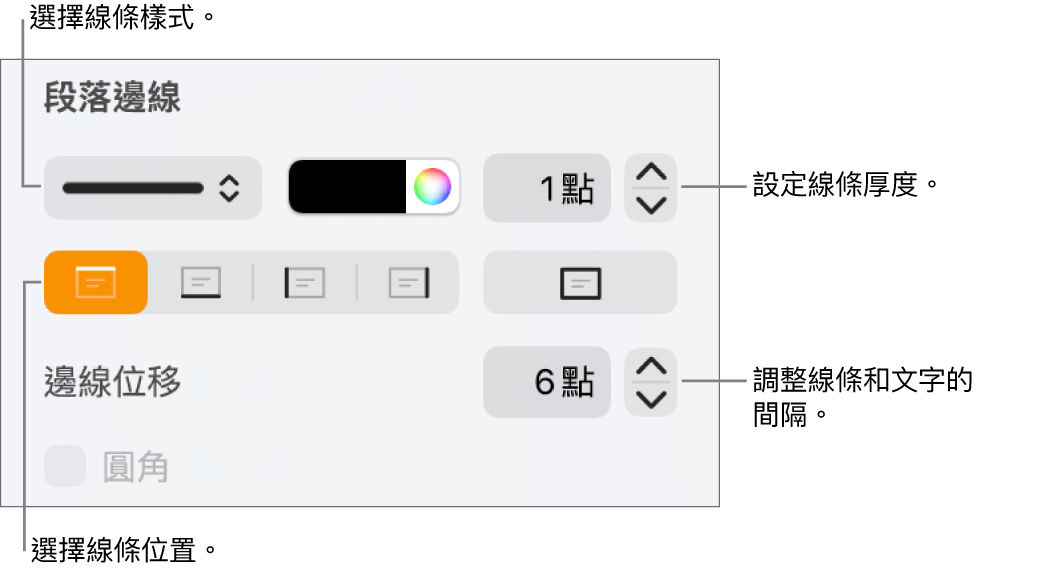Viewport: 1043px width, 575px height.
Task: Increase line thickness with up arrow
Action: click(651, 173)
